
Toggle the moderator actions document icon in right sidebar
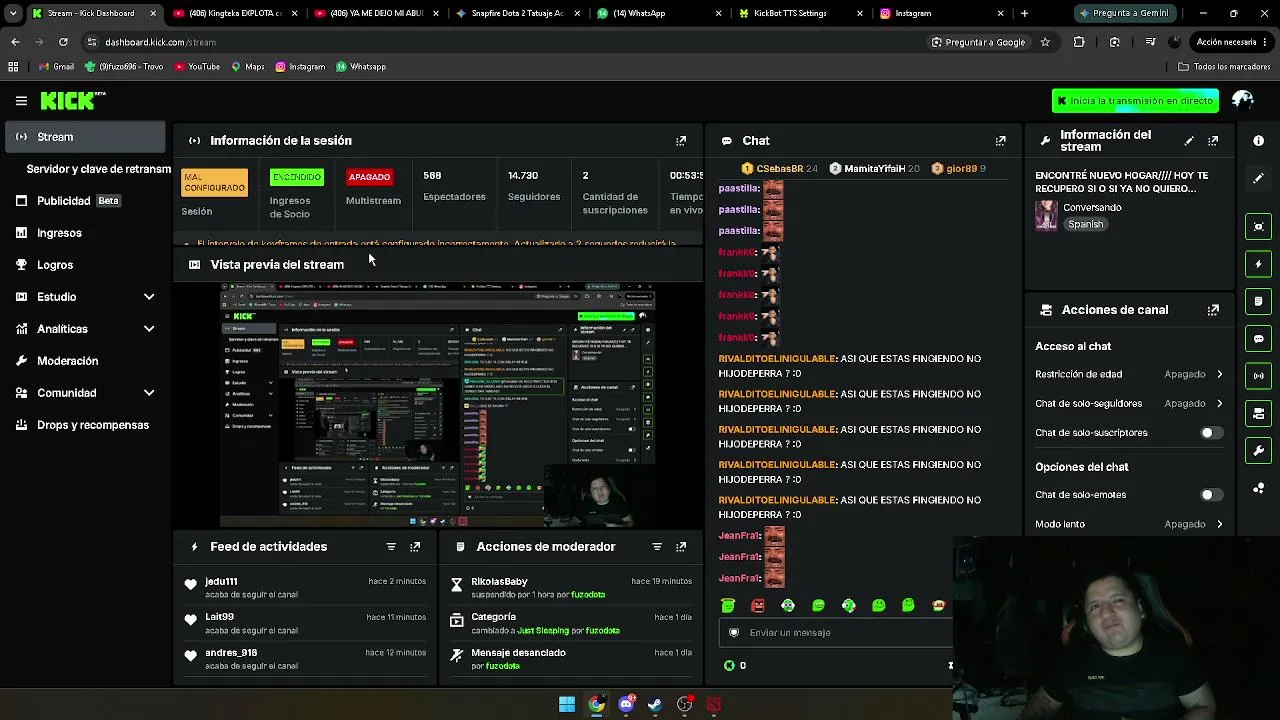tap(1258, 301)
